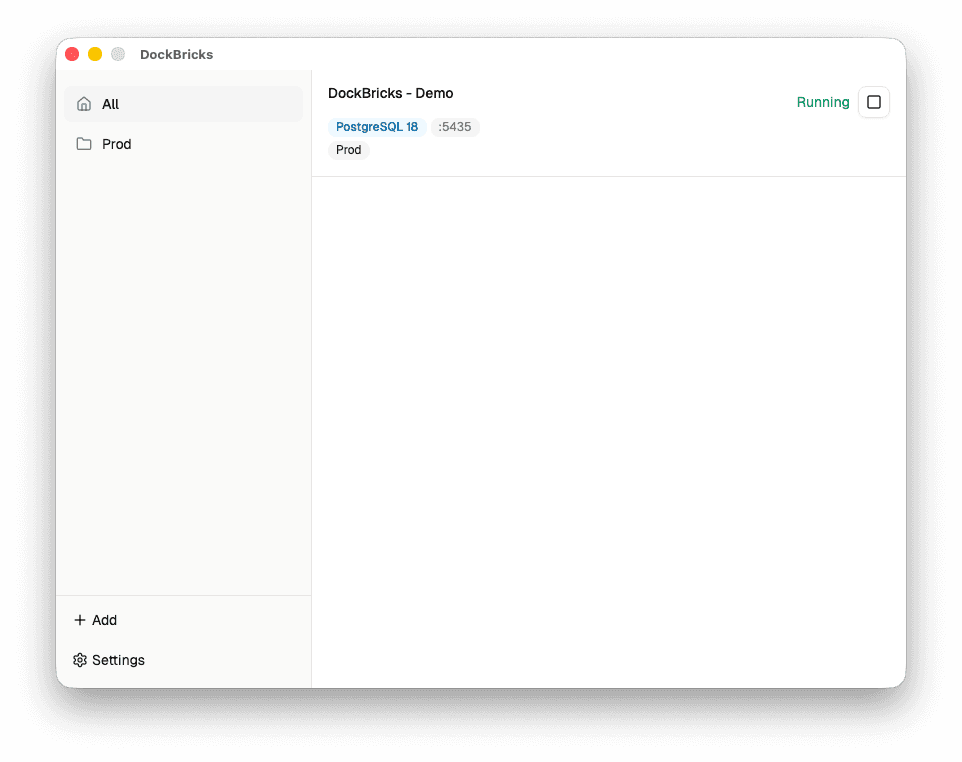The width and height of the screenshot is (962, 762).
Task: Click the green Running status text
Action: 822,102
